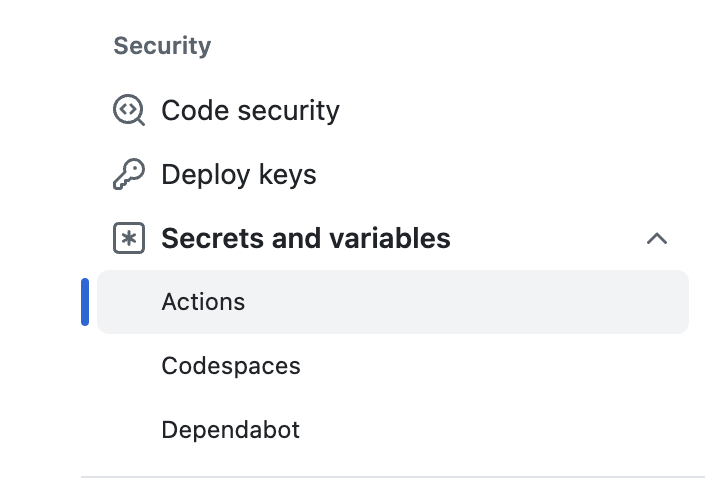717x487 pixels.
Task: Open the Deploy keys text link
Action: pos(239,175)
